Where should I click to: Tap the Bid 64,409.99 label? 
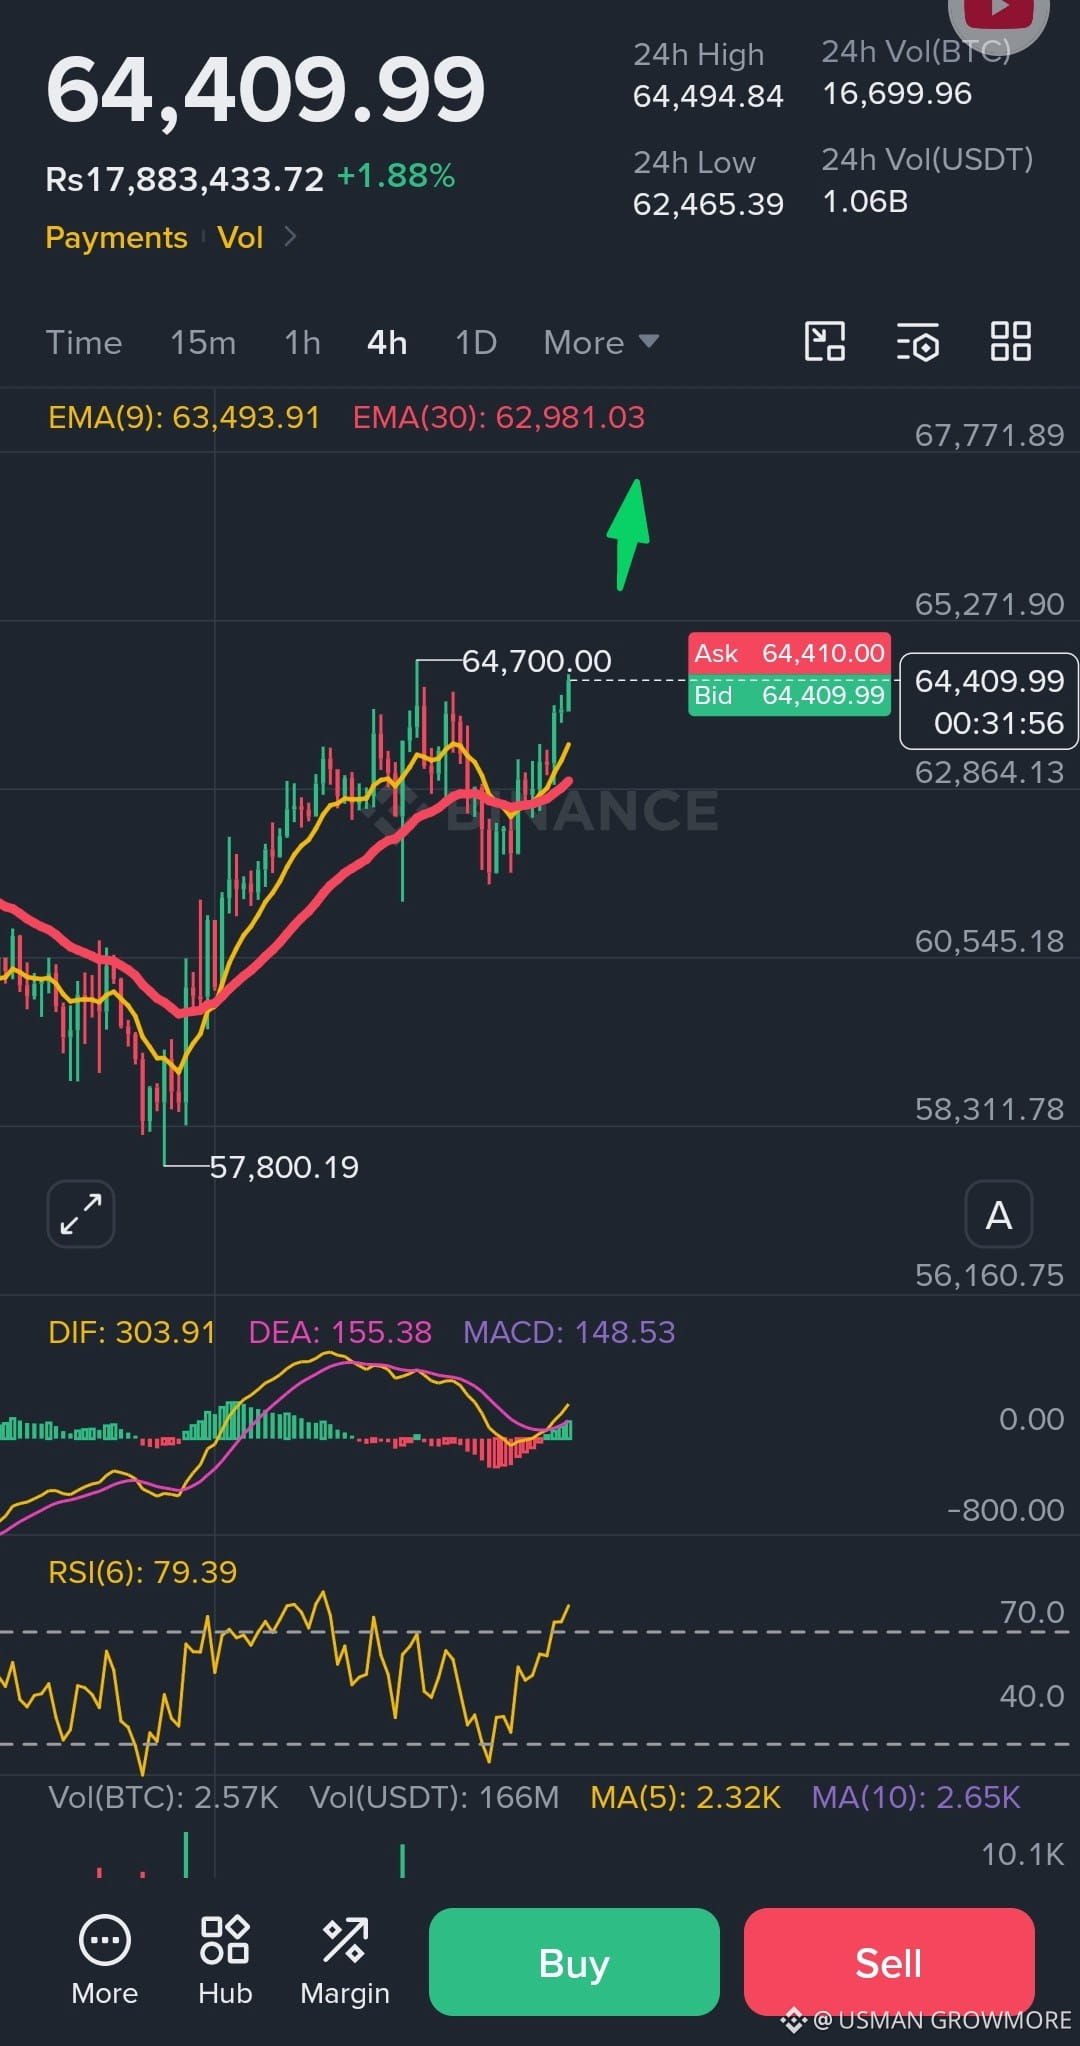[x=789, y=696]
